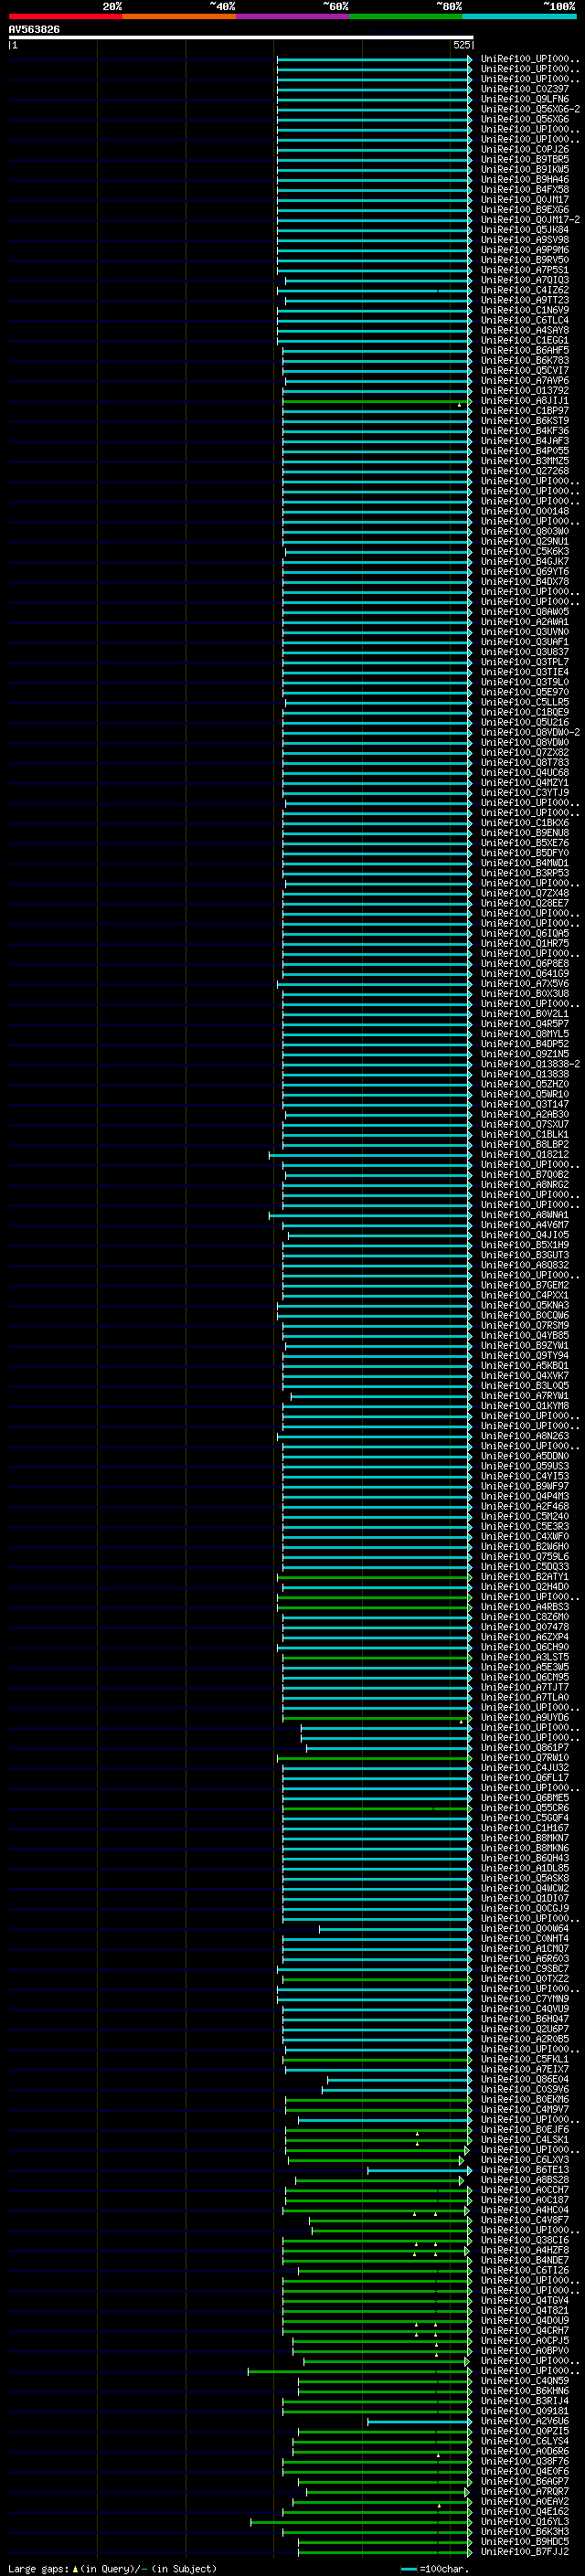
Task: Select the UniRef100_B9RV50 label
Action: [525, 260]
